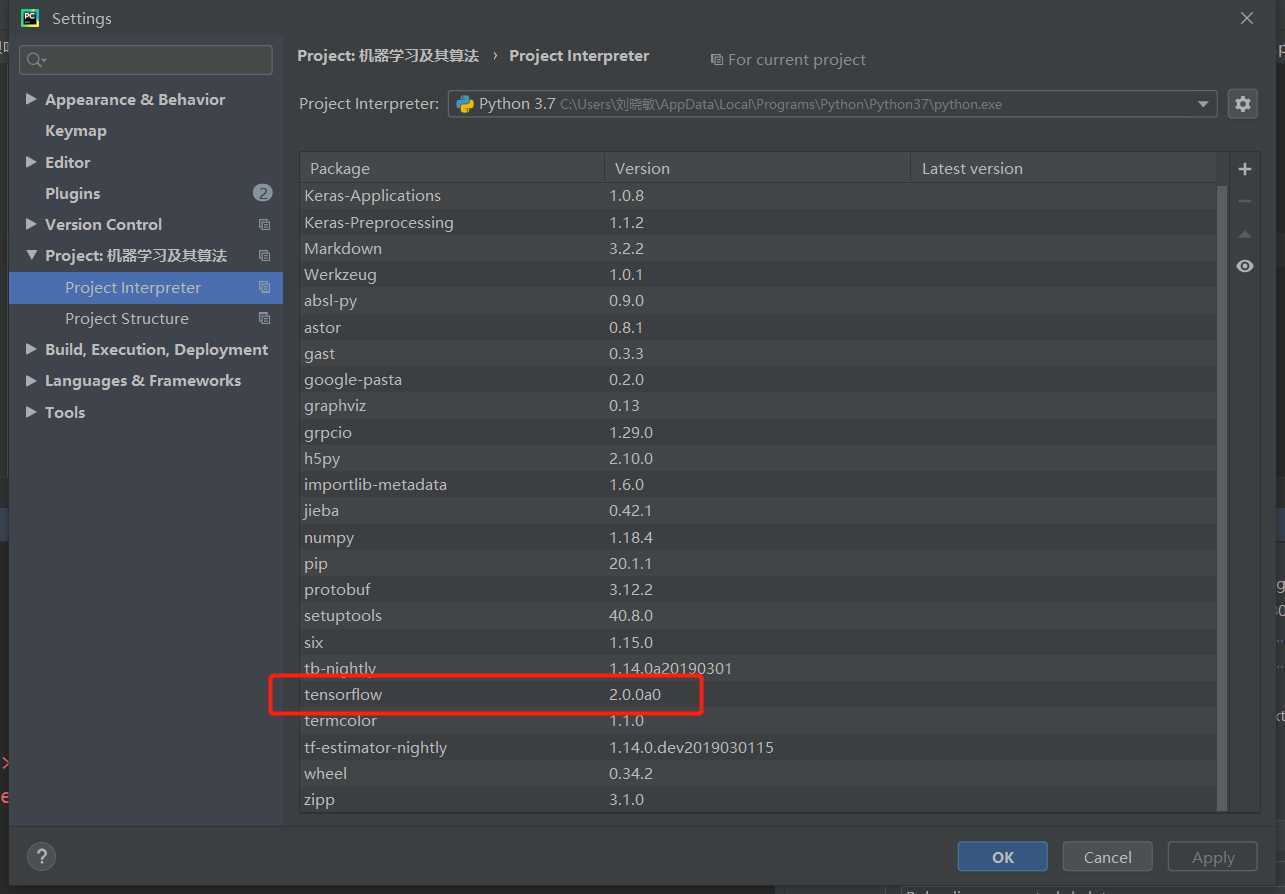Select the wheel package row
This screenshot has width=1285, height=894.
coord(758,773)
